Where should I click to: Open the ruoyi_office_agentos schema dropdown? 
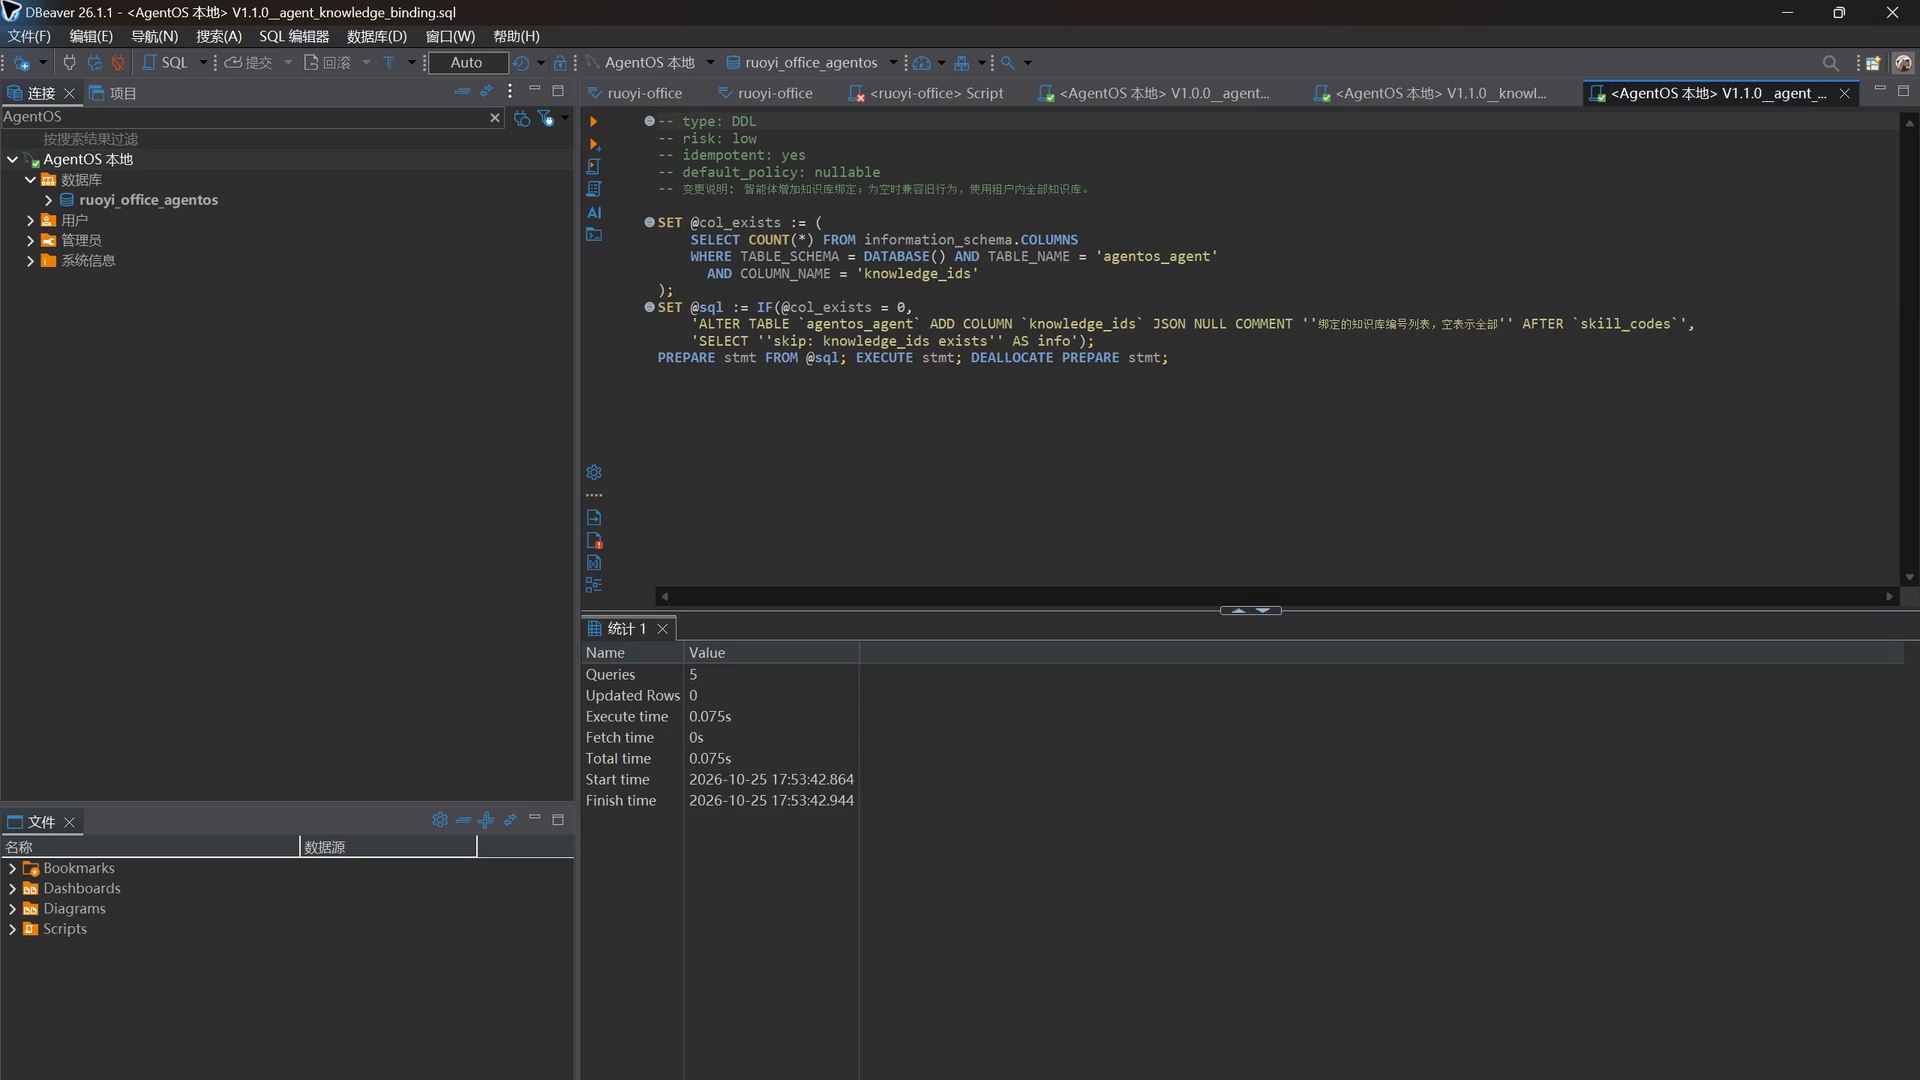812,62
